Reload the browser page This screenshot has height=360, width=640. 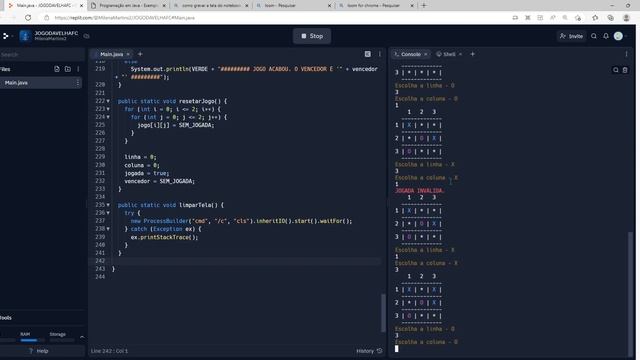pos(28,18)
